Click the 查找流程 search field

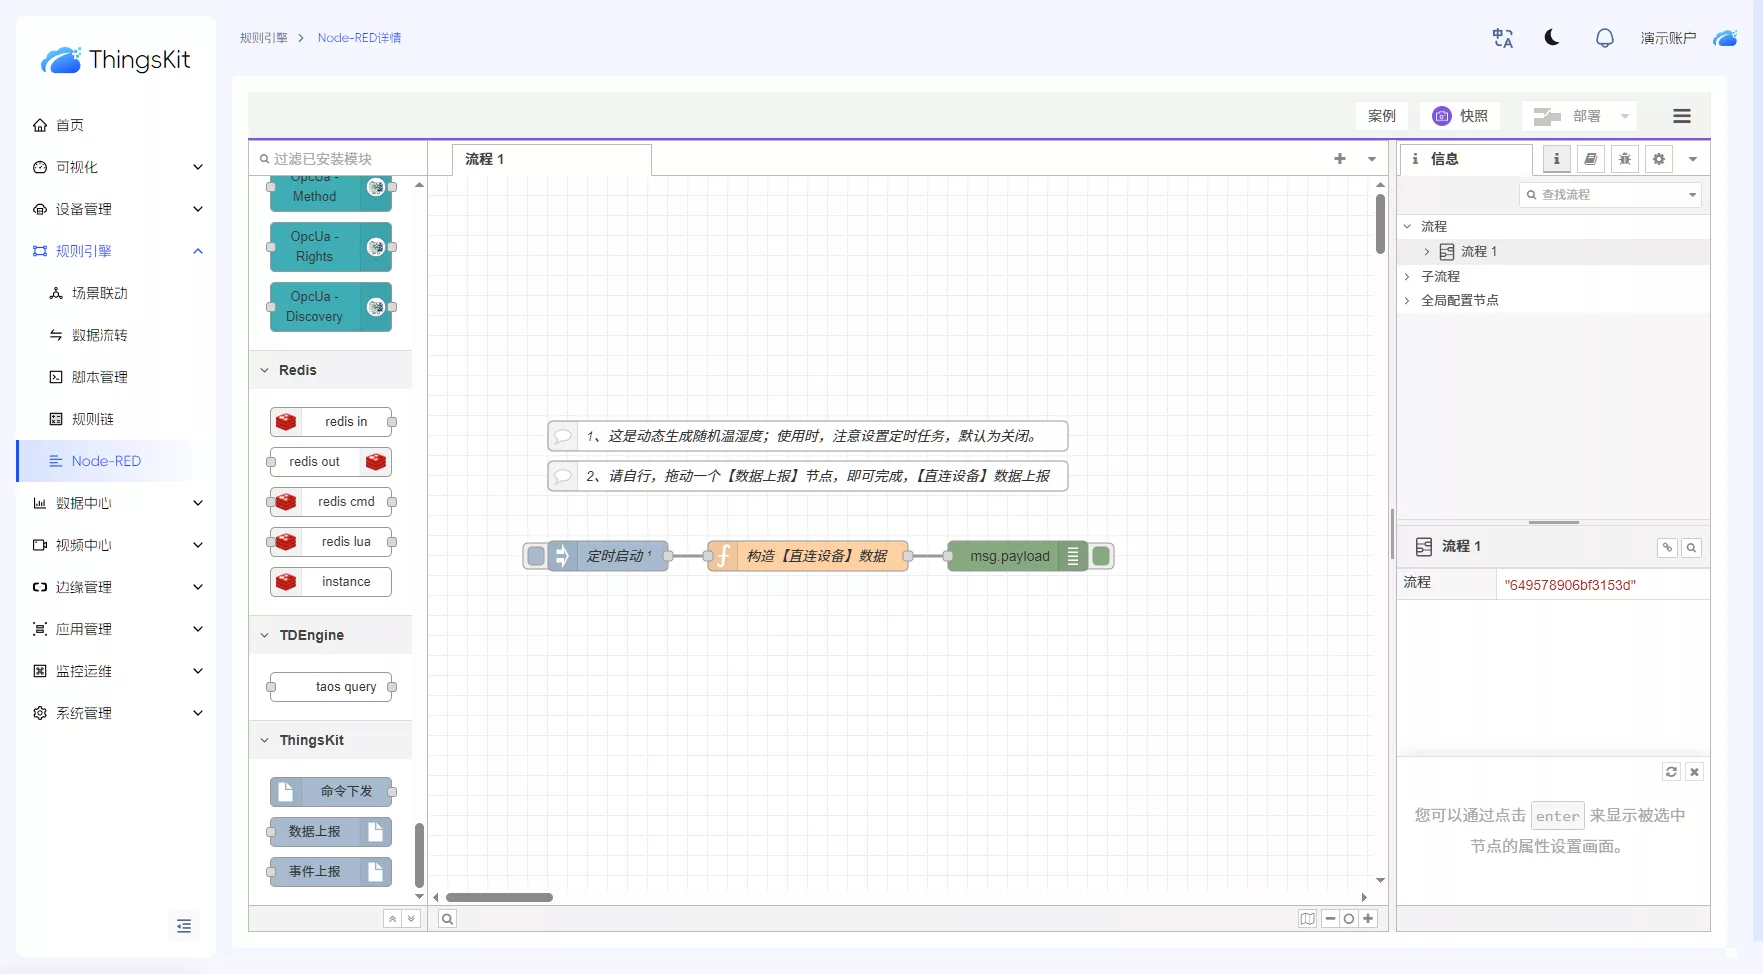coord(1610,195)
